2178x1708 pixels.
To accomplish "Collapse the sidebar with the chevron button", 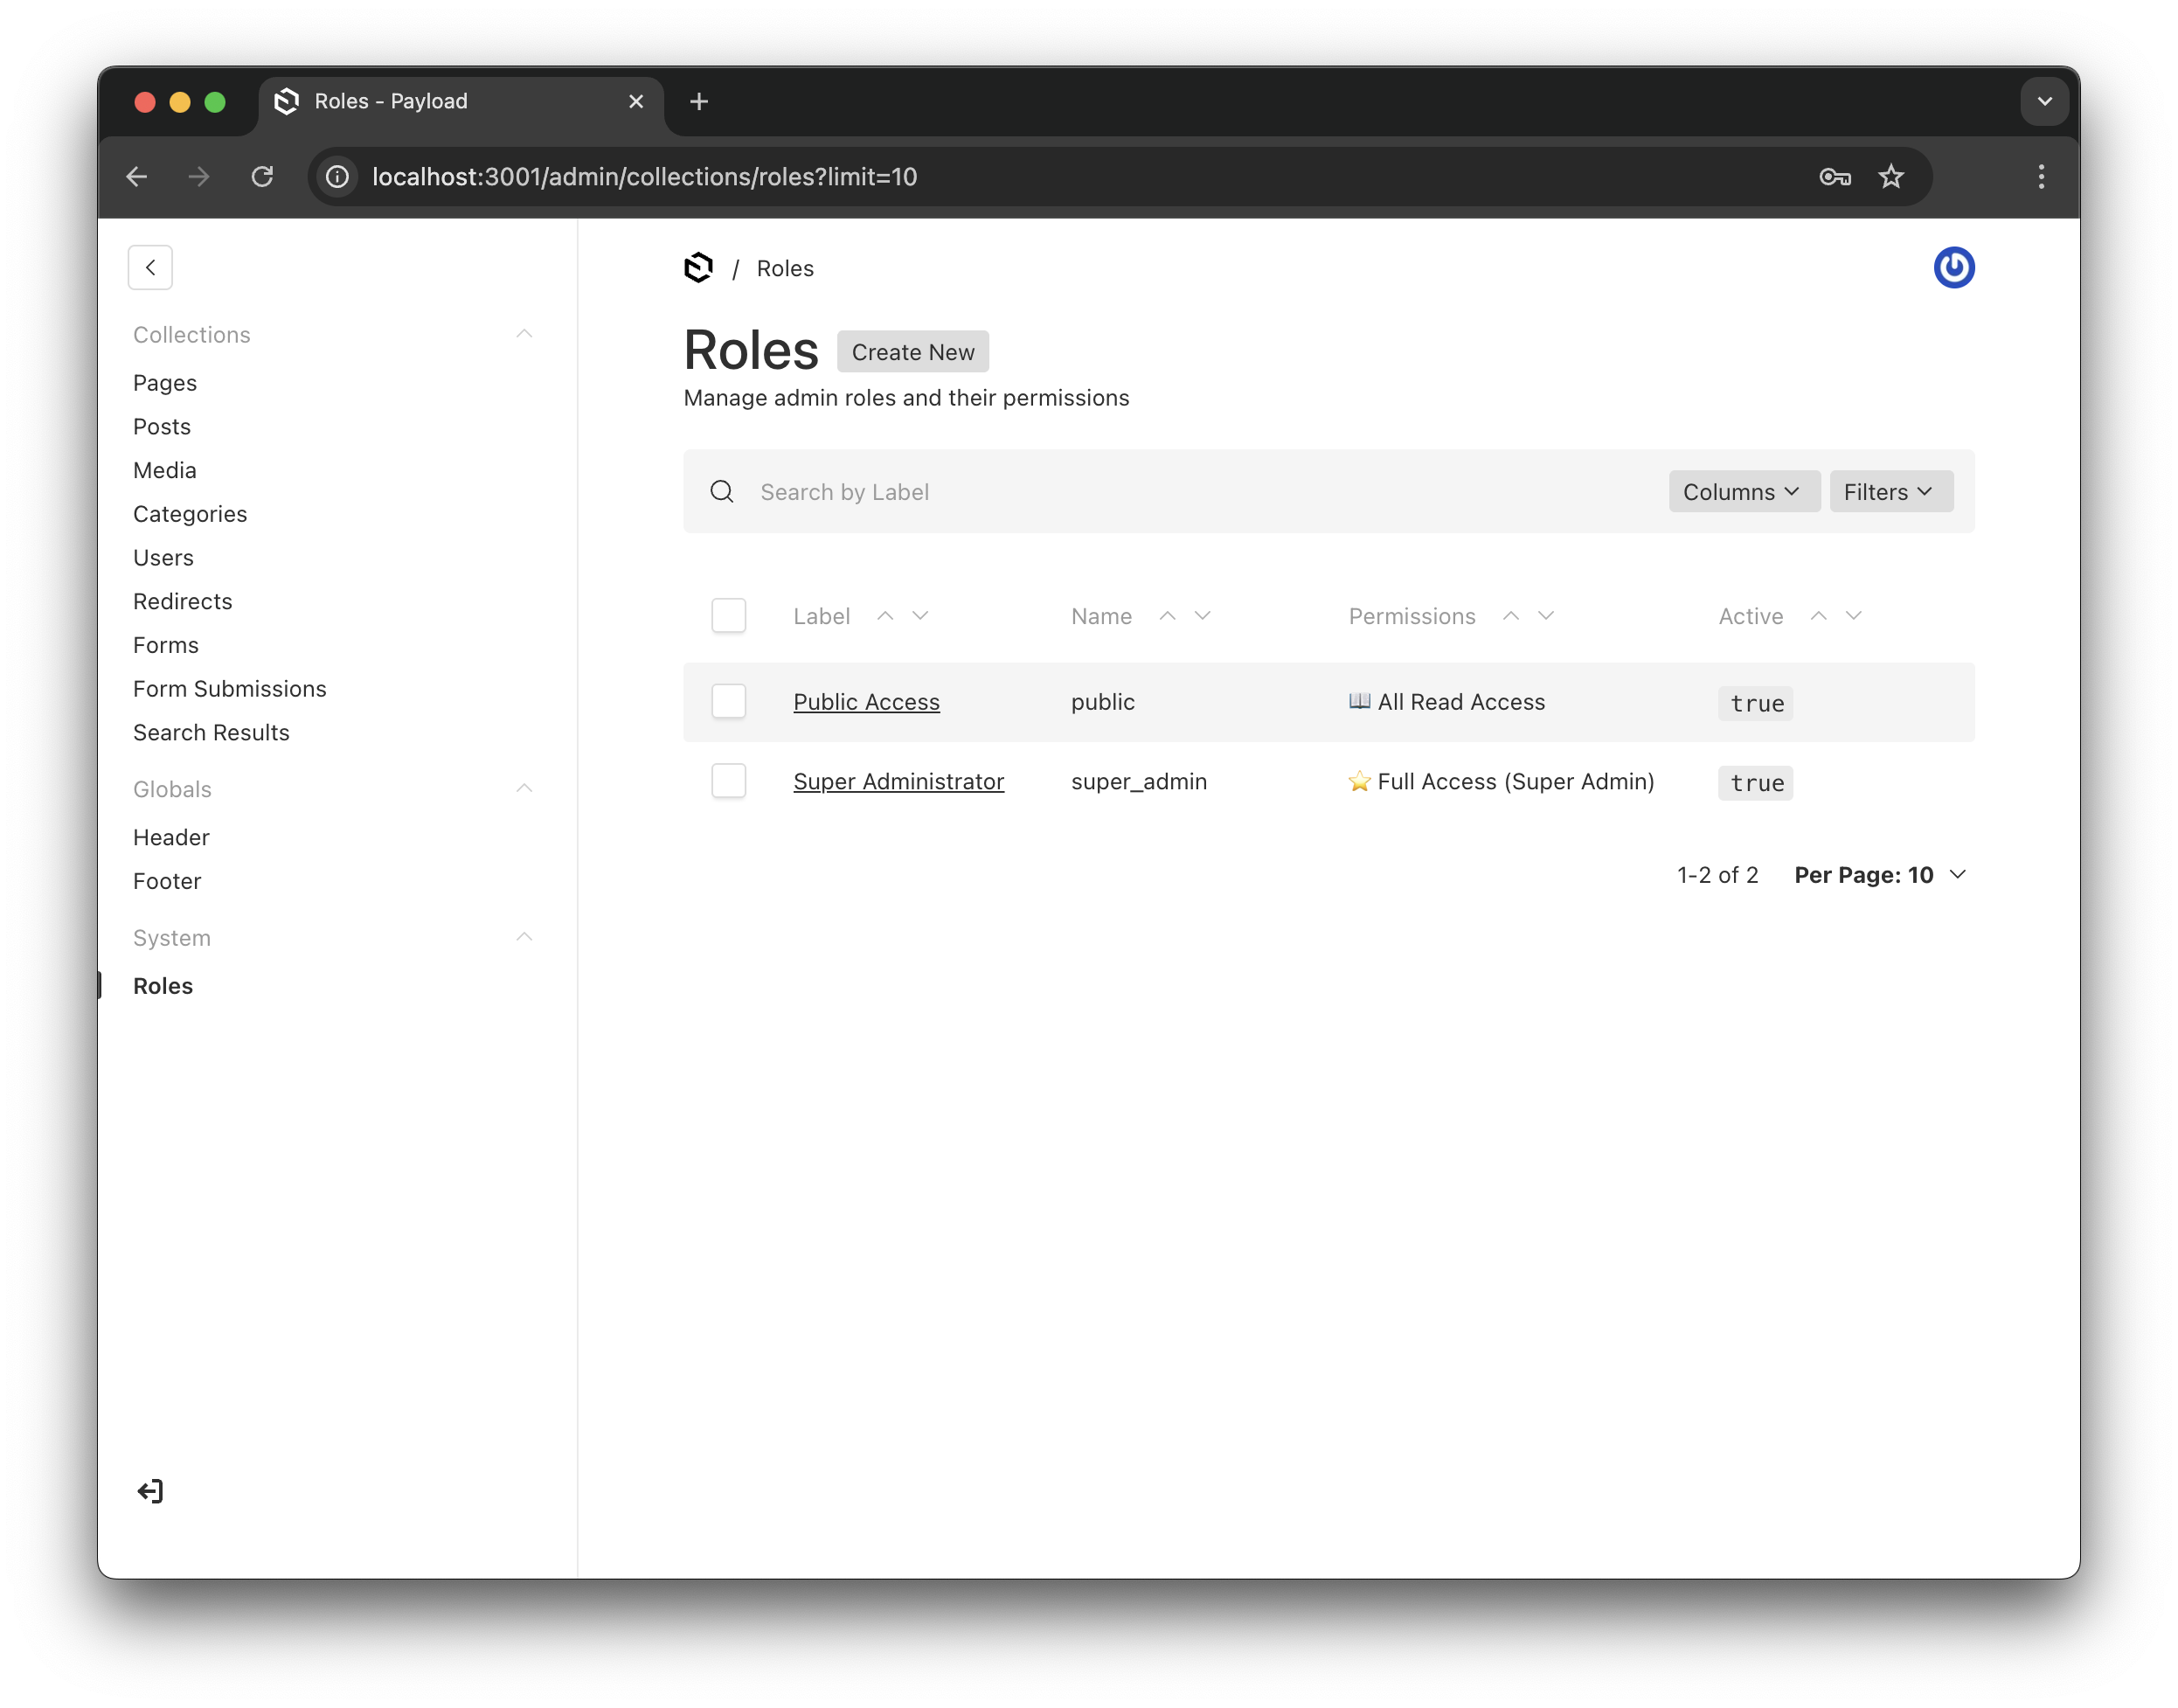I will (150, 267).
